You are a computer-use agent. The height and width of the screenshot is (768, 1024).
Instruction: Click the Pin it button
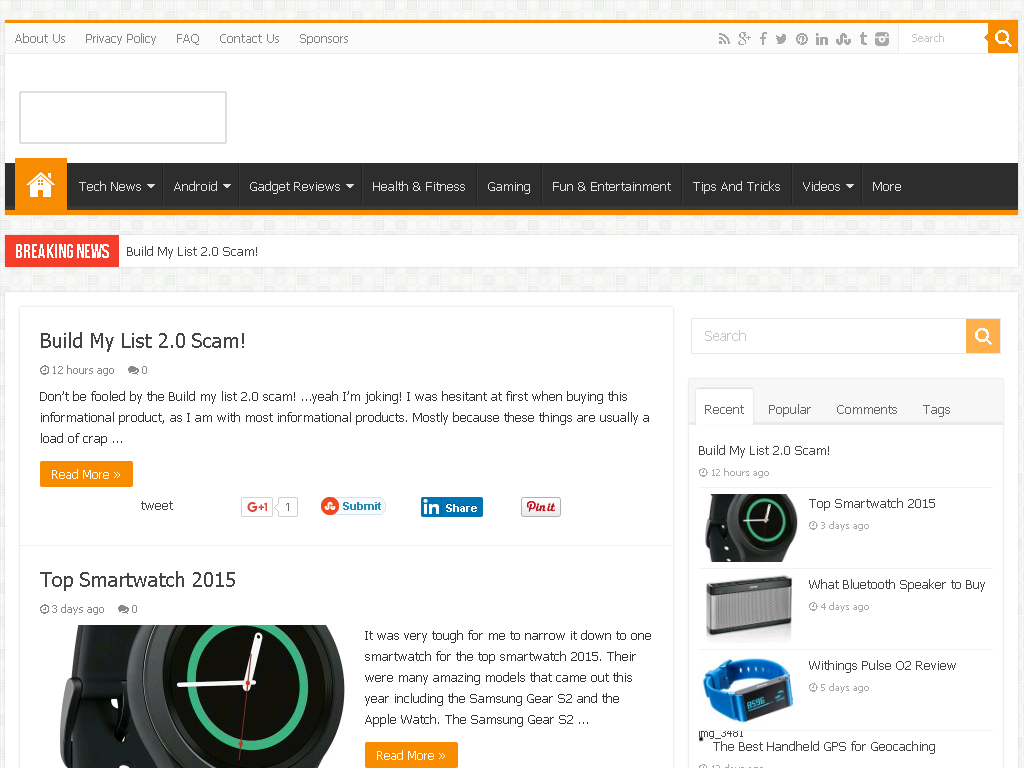[x=541, y=507]
